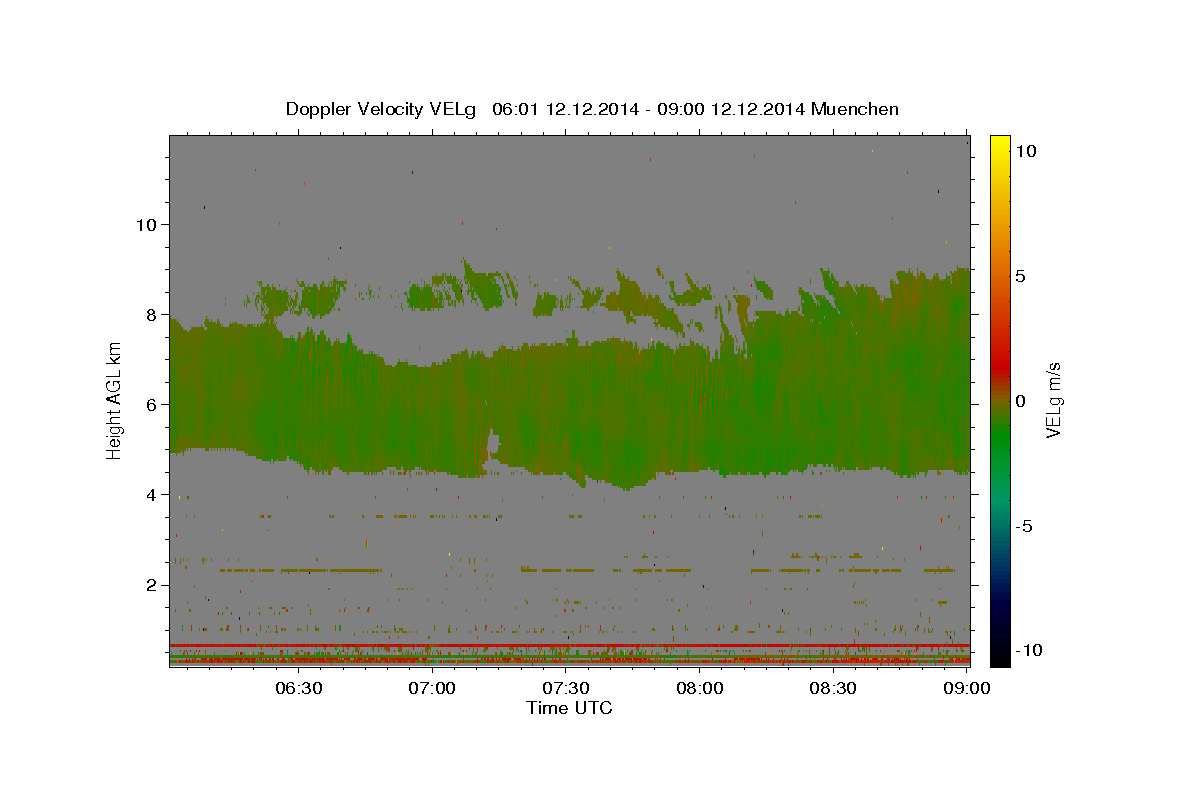Click the 07:30 time tick label
Viewport: 1200px width, 800px height.
pyautogui.click(x=566, y=688)
